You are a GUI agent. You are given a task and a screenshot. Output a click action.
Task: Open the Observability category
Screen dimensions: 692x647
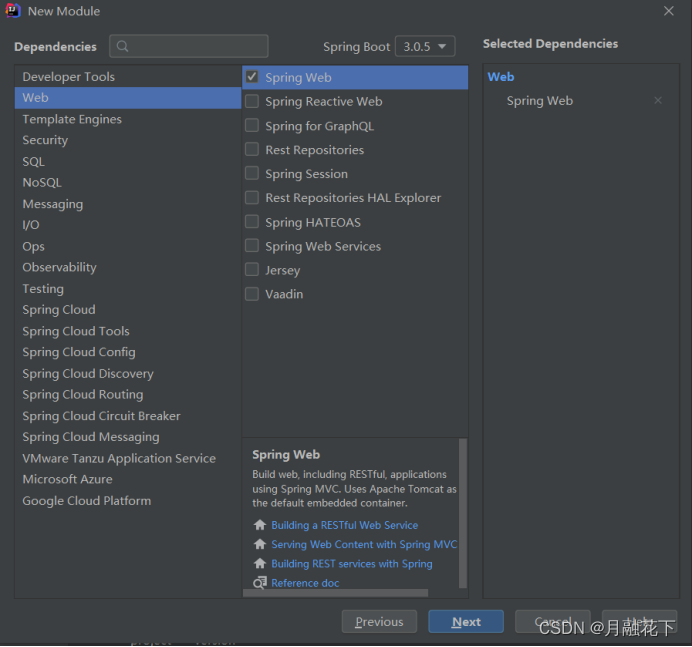point(128,267)
